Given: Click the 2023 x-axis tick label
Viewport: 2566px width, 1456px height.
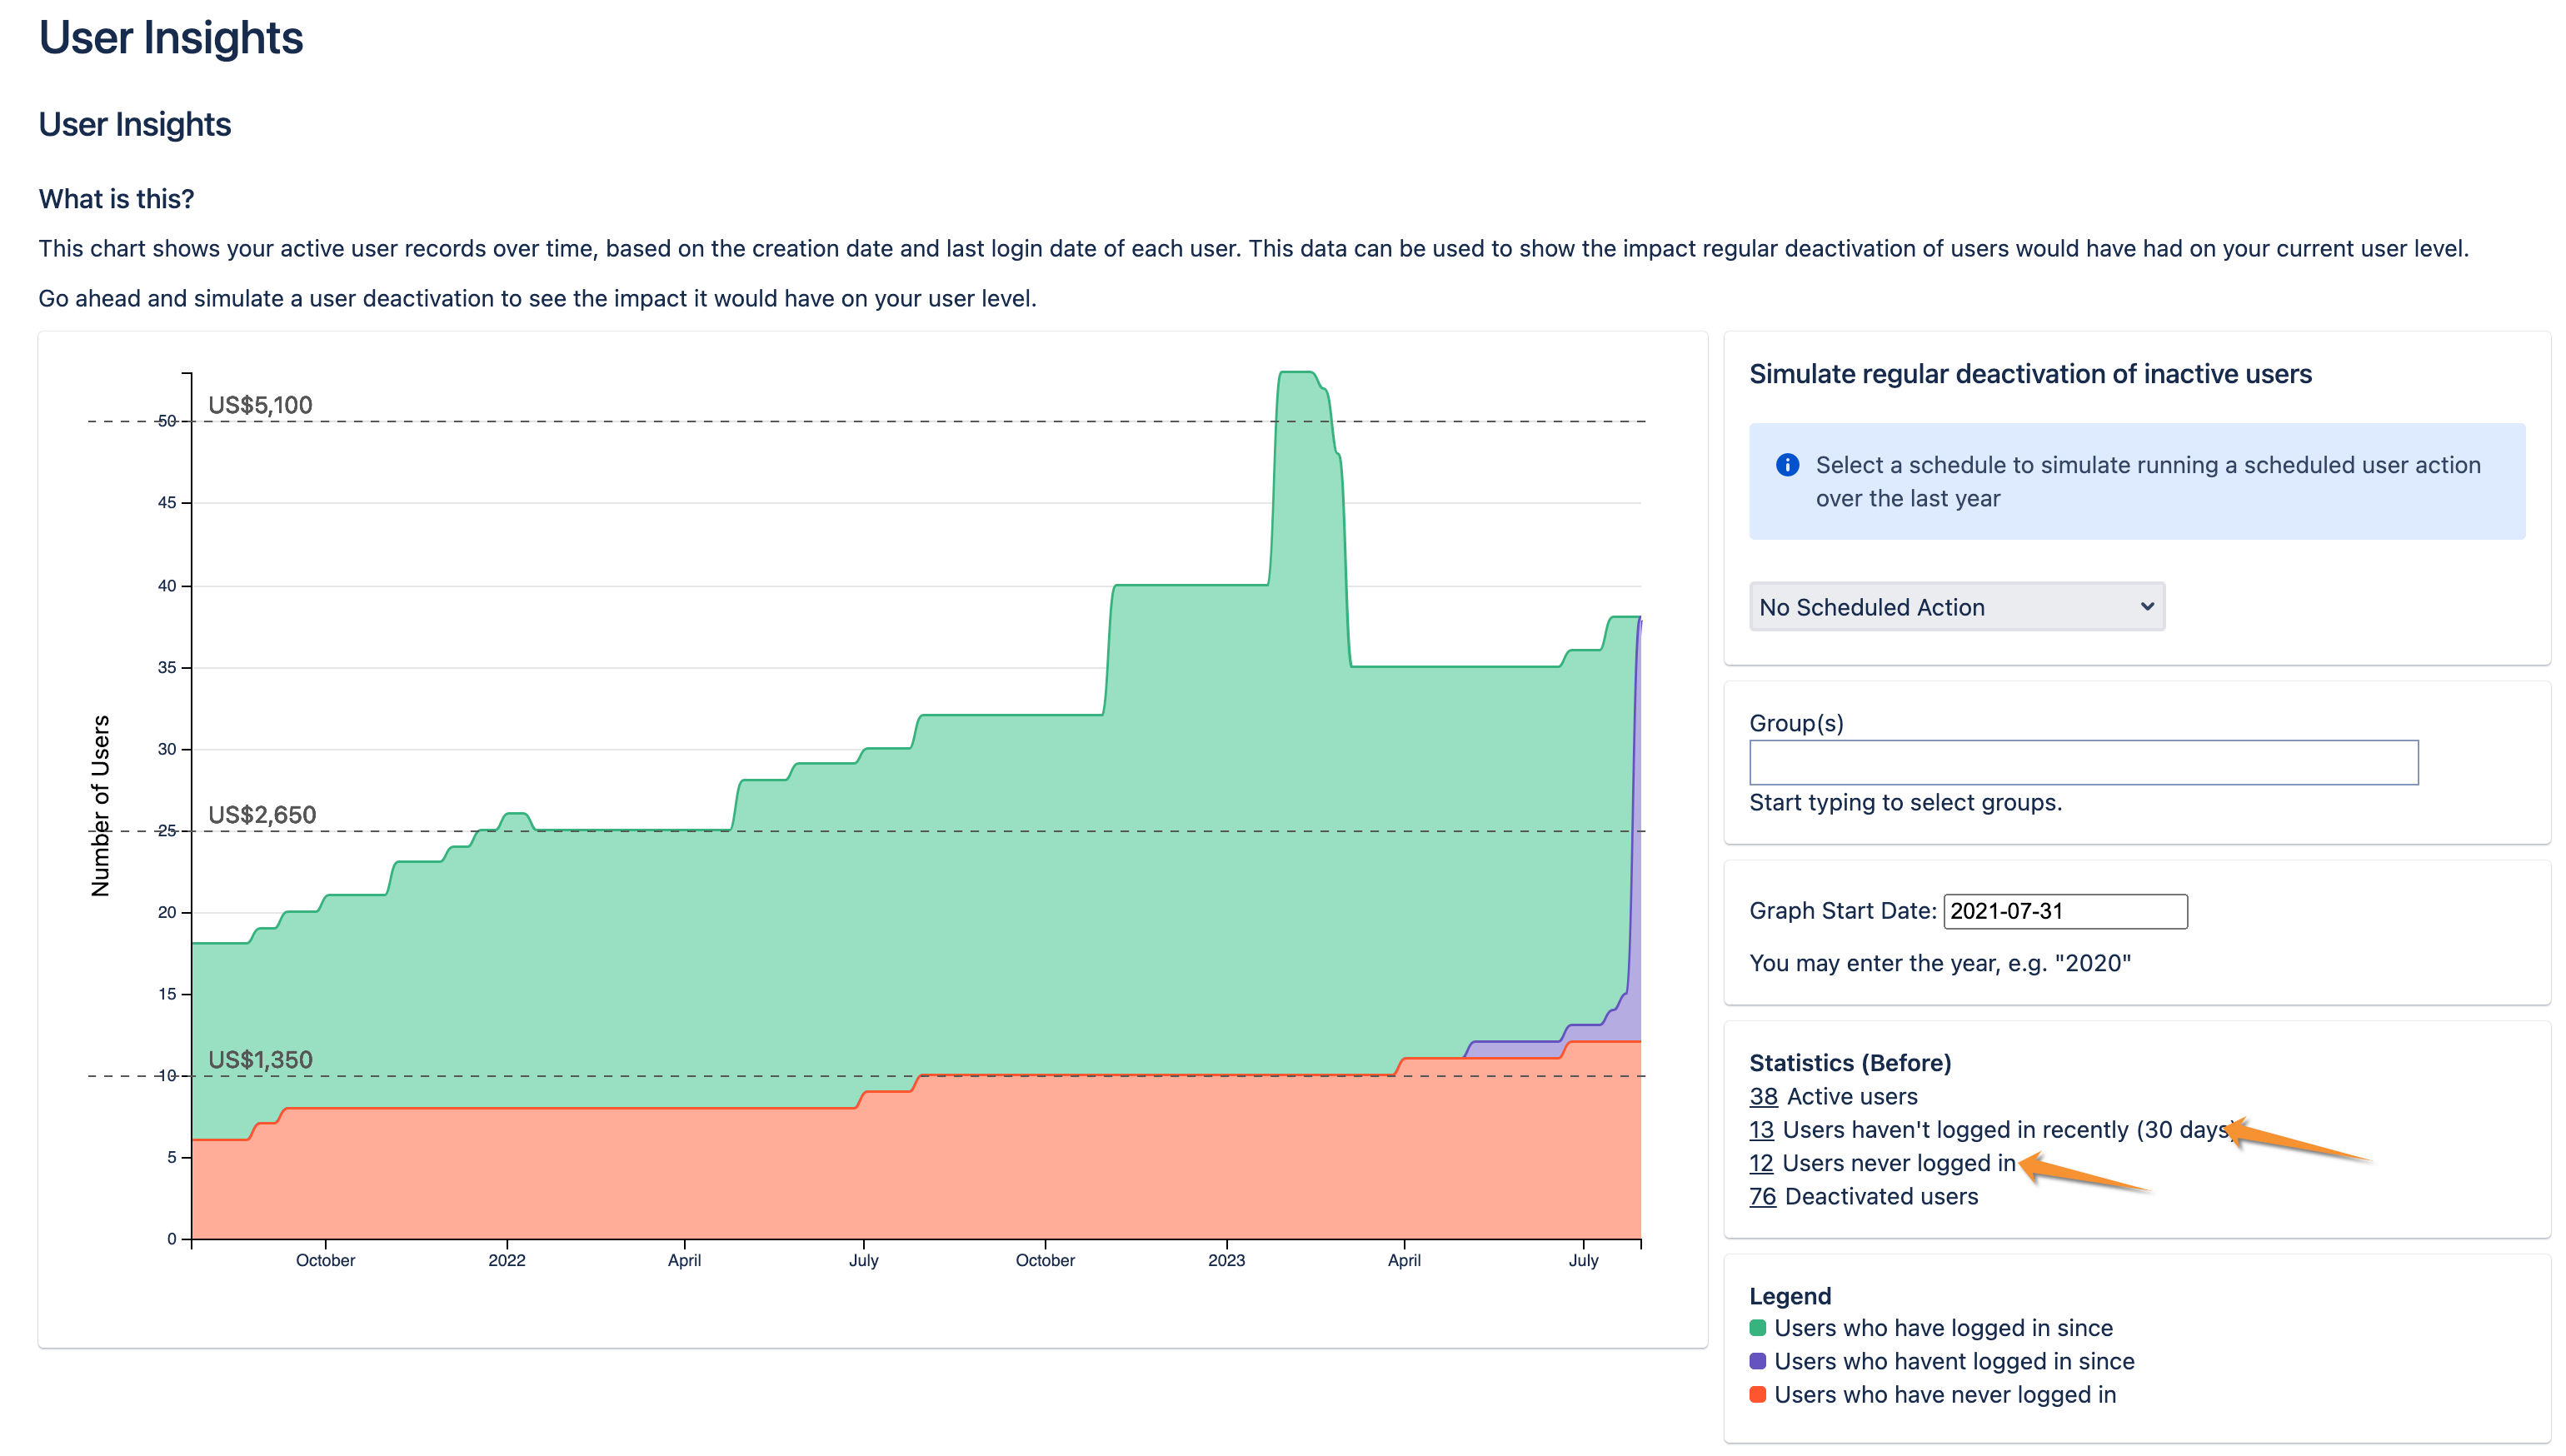Looking at the screenshot, I should tap(1226, 1260).
